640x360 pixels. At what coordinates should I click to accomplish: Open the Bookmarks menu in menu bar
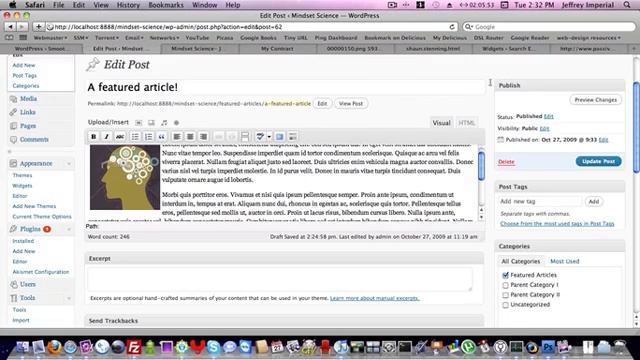point(166,5)
